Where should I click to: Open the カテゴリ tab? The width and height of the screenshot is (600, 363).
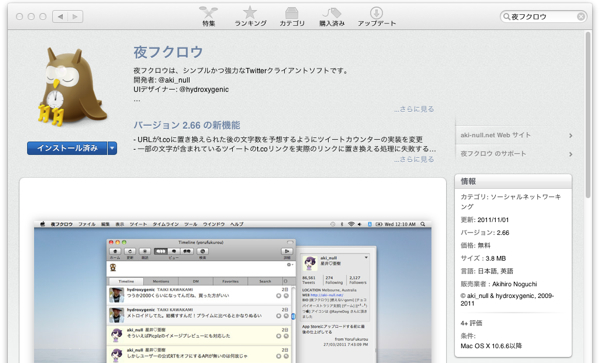292,16
